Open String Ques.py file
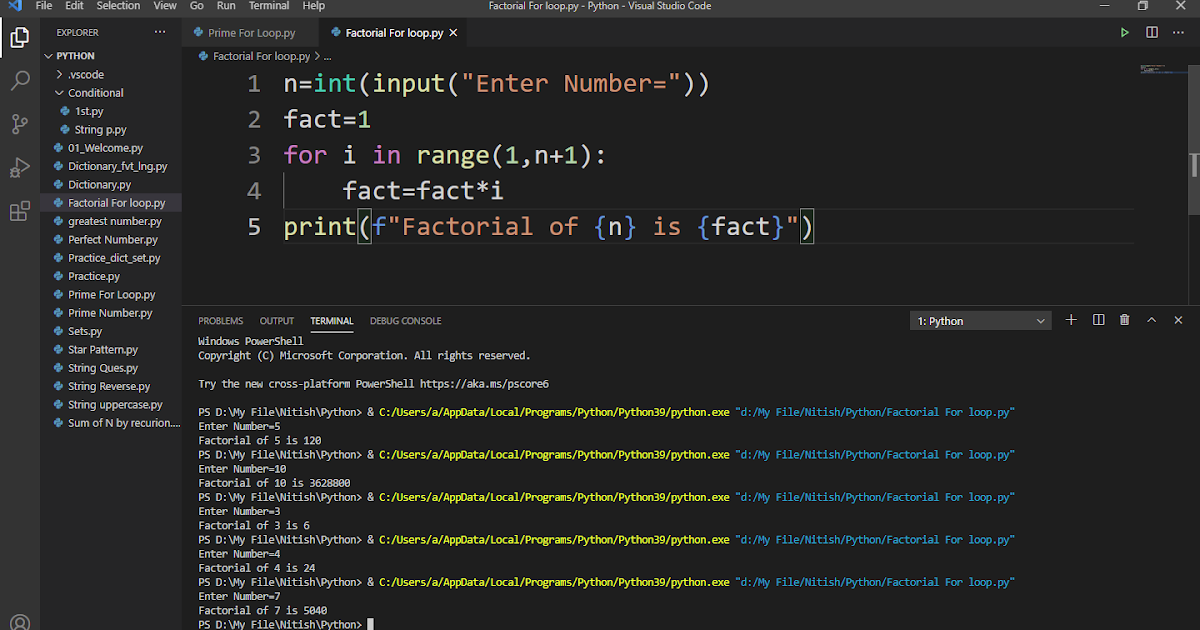This screenshot has height=630, width=1200. point(110,368)
